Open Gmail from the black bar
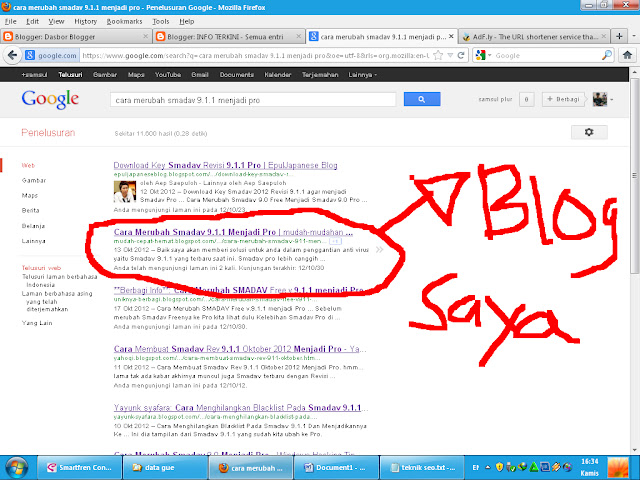 (x=200, y=75)
